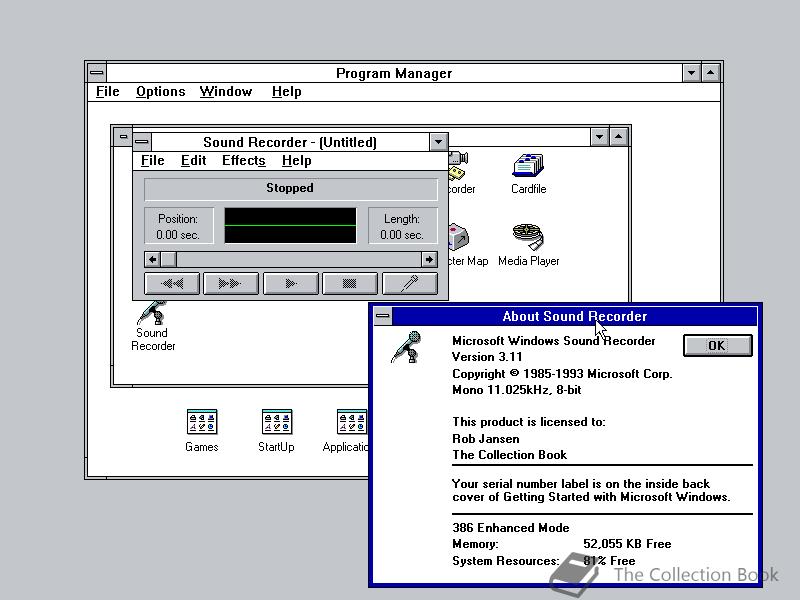Open Program Manager File menu
This screenshot has height=600, width=800.
pos(108,91)
